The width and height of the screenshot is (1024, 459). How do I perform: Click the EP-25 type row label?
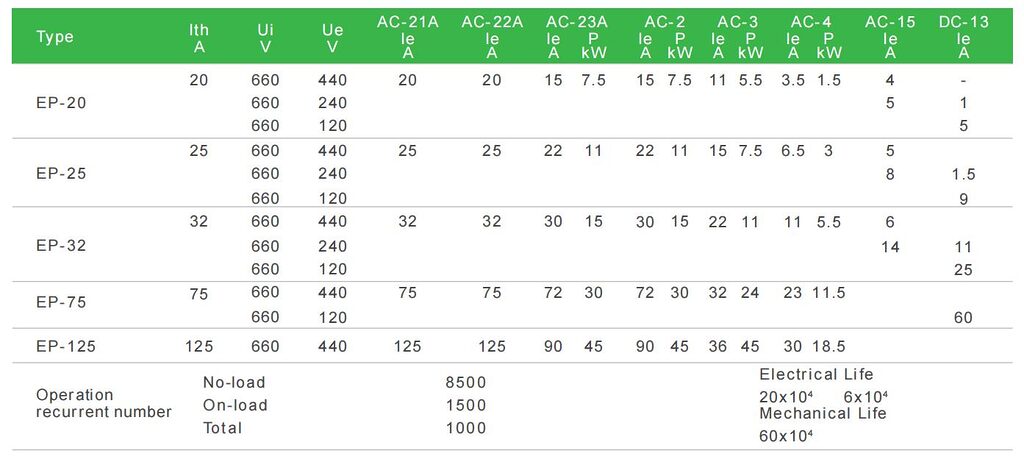(60, 173)
